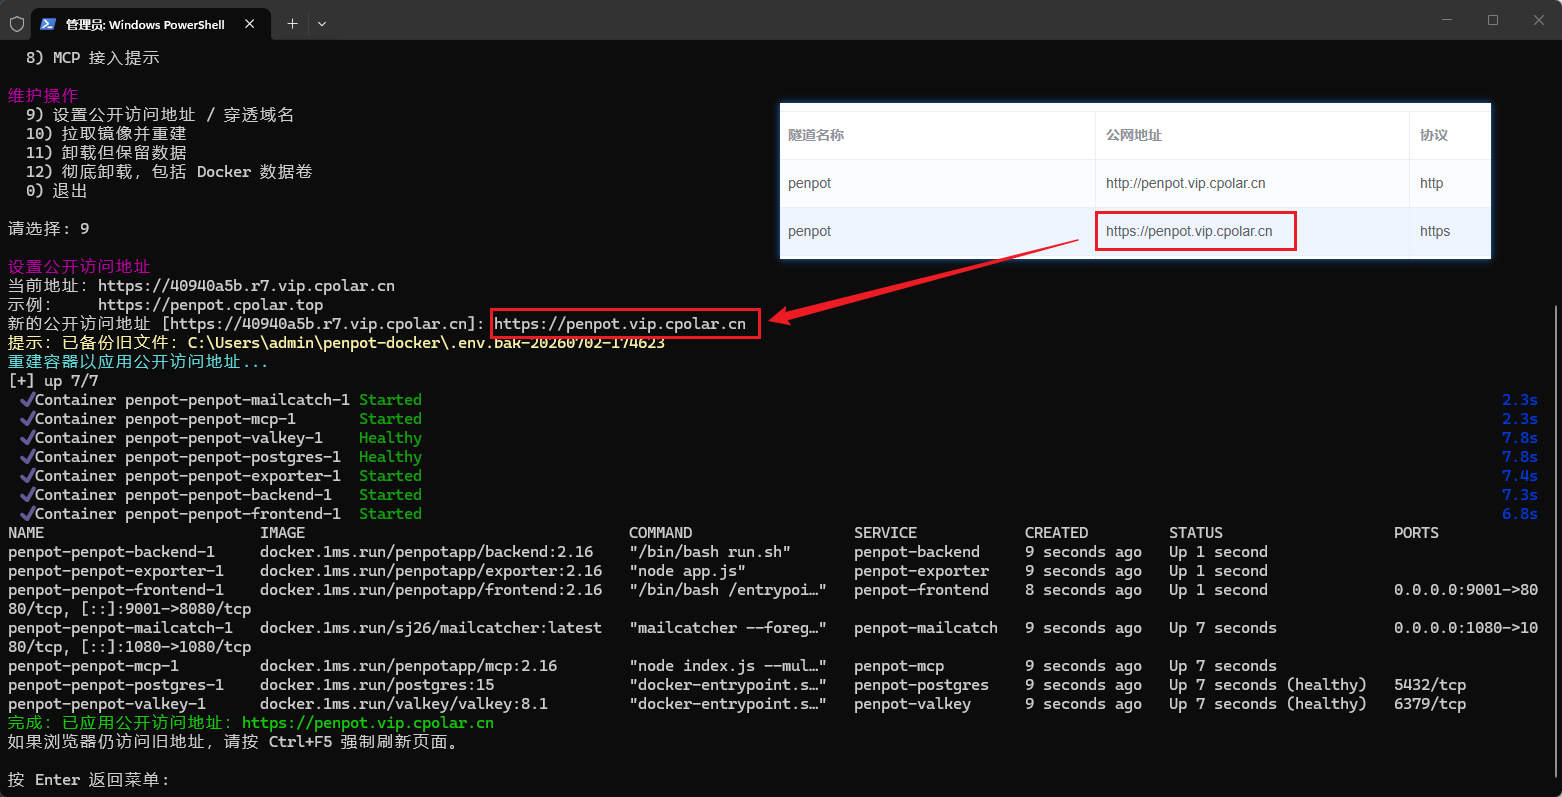Click the CREATED column header
The height and width of the screenshot is (797, 1562).
click(x=1056, y=533)
